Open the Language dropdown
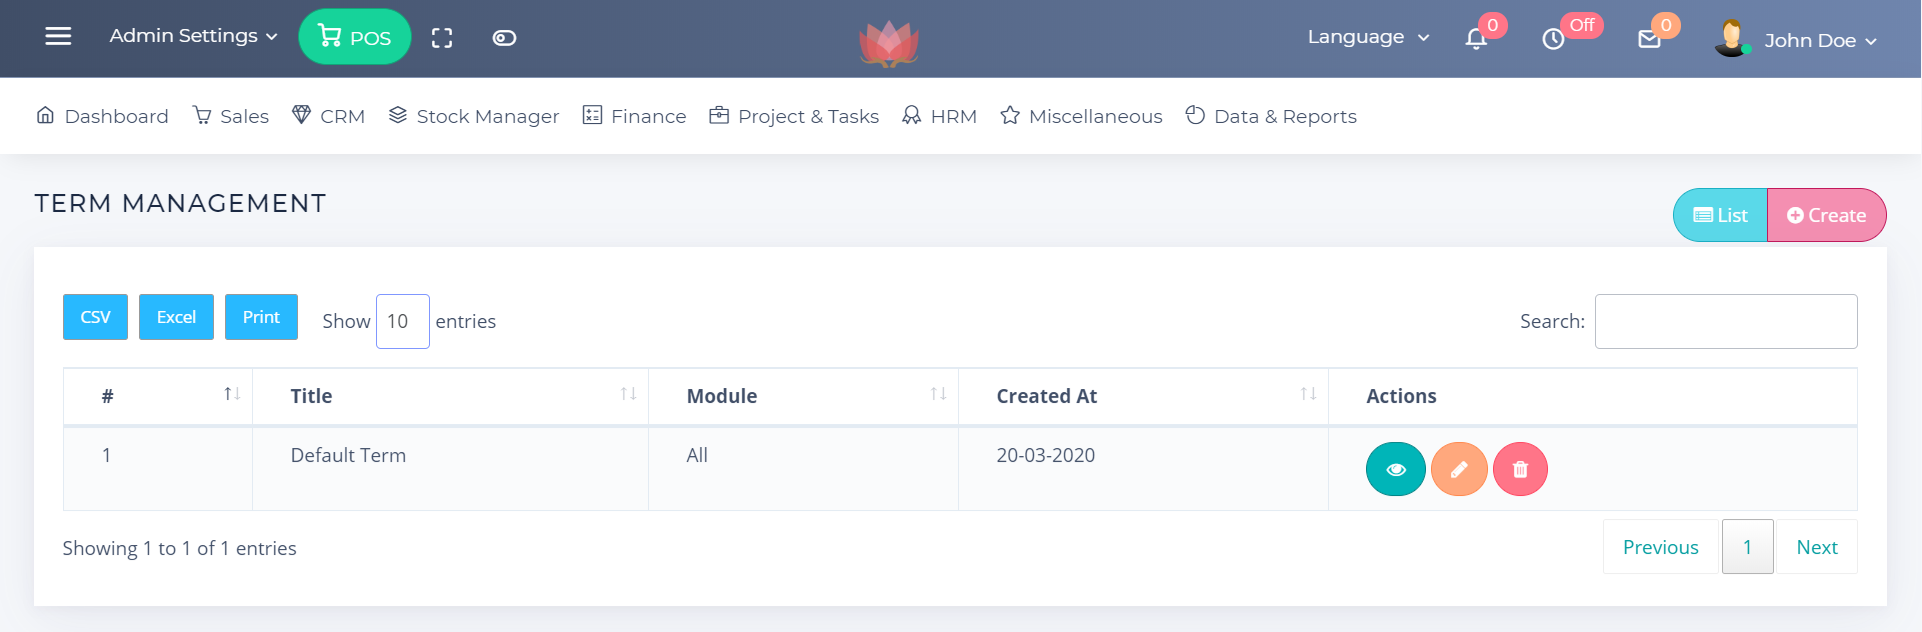The height and width of the screenshot is (632, 1922). (x=1368, y=37)
